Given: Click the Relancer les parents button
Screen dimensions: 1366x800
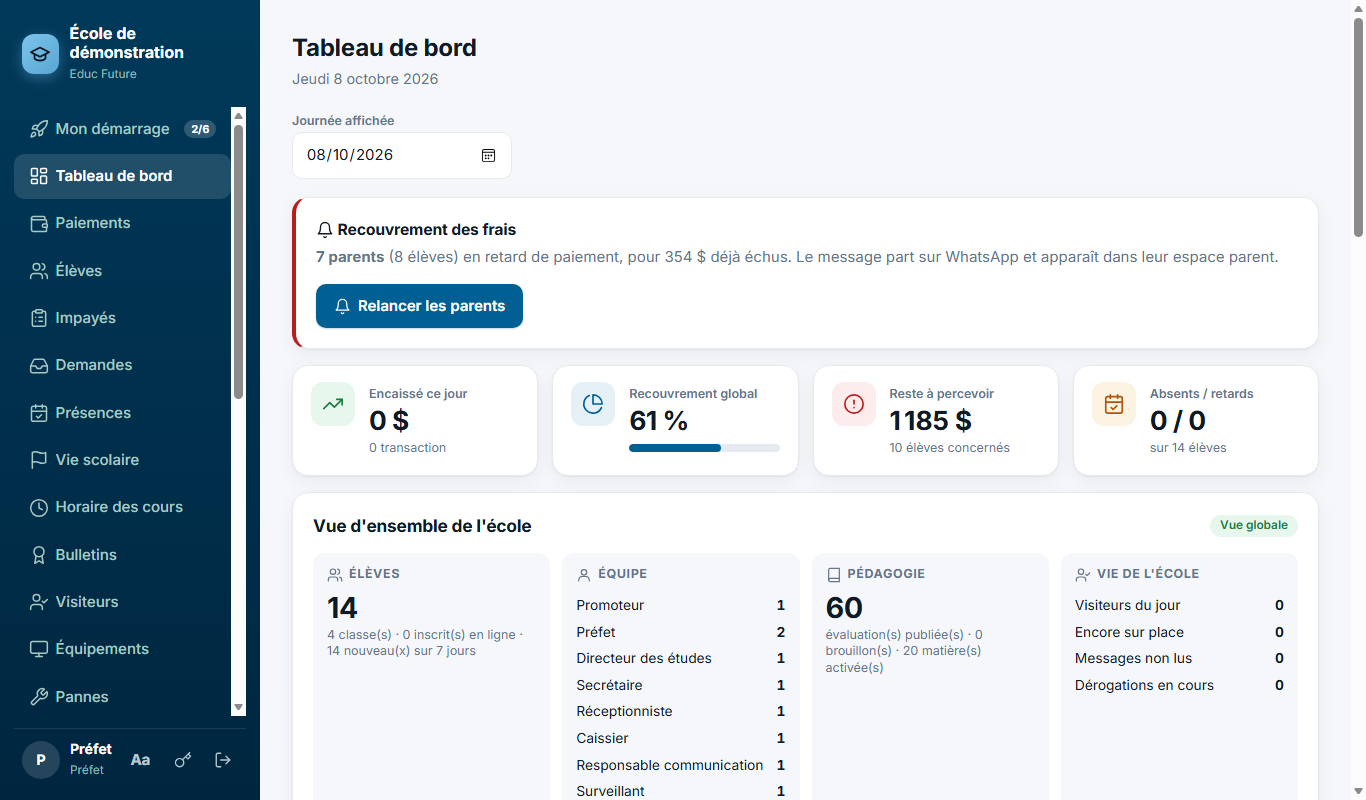Looking at the screenshot, I should pyautogui.click(x=419, y=306).
